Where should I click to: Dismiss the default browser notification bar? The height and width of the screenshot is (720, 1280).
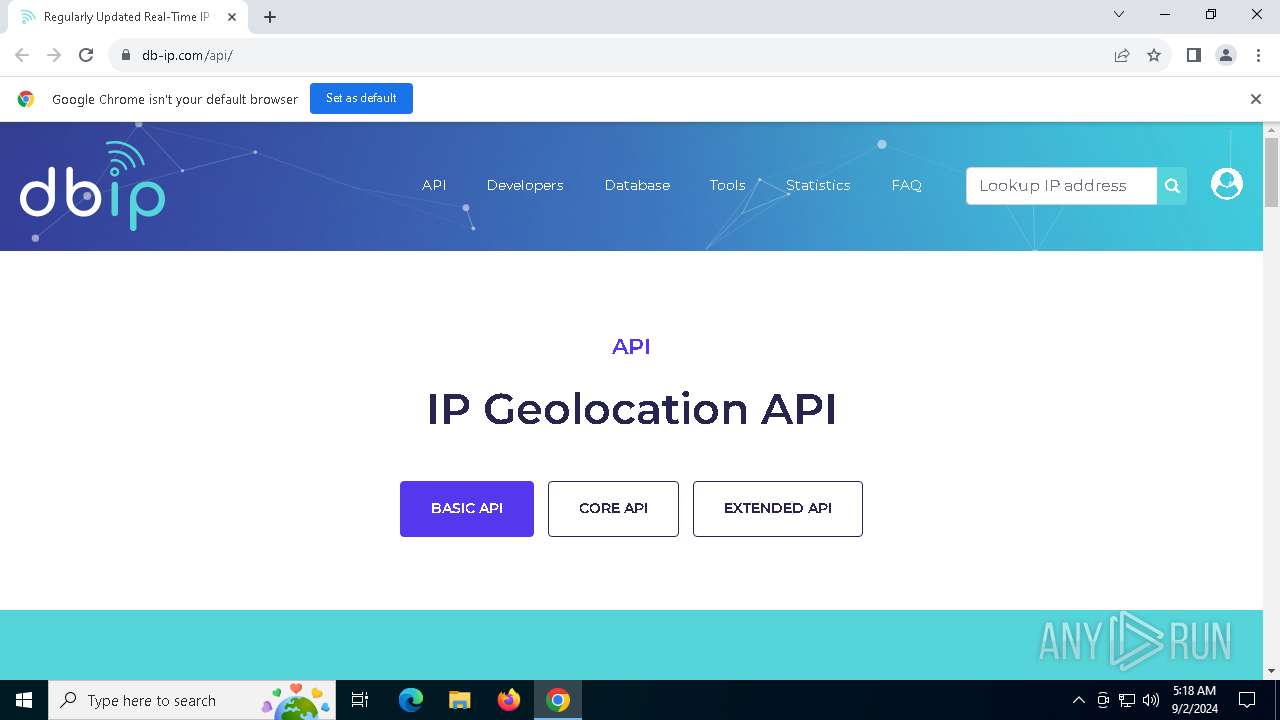[x=1255, y=99]
